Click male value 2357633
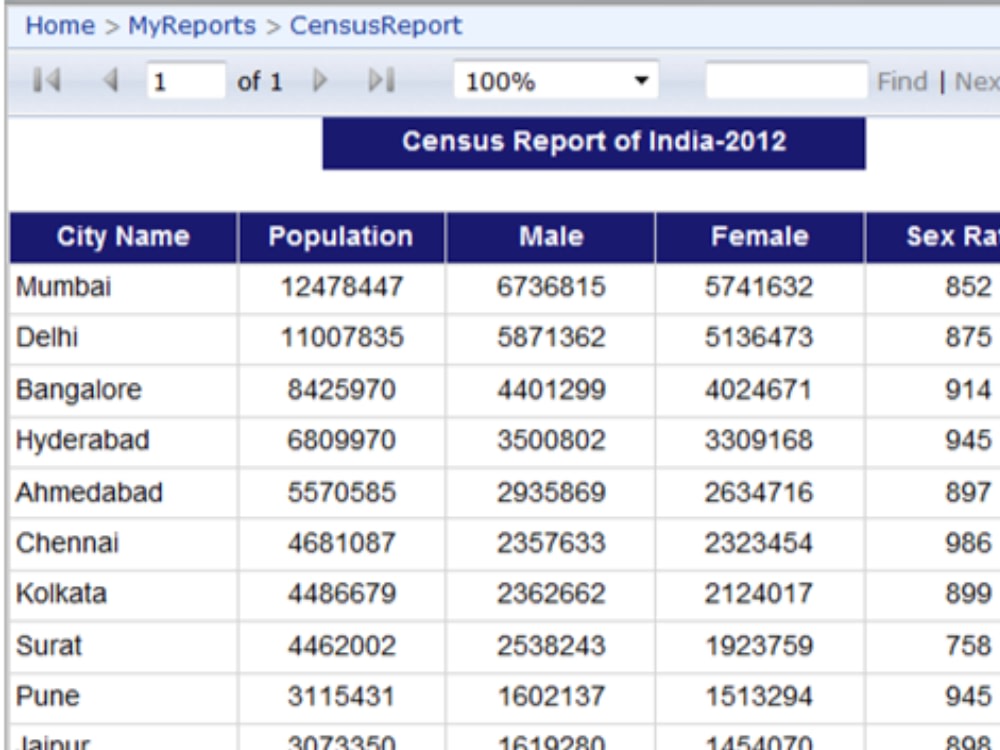This screenshot has width=1000, height=750. coord(551,543)
